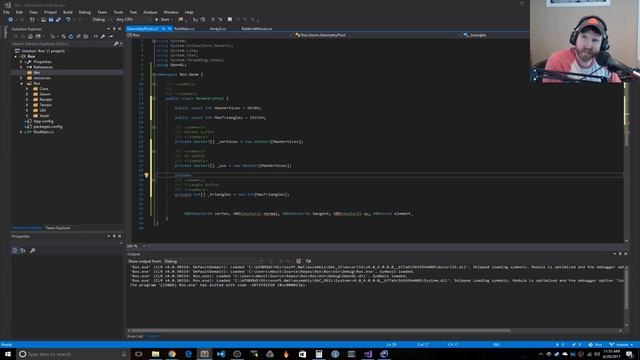Open File Explorer from the taskbar
The height and width of the screenshot is (360, 640).
pyautogui.click(x=156, y=354)
